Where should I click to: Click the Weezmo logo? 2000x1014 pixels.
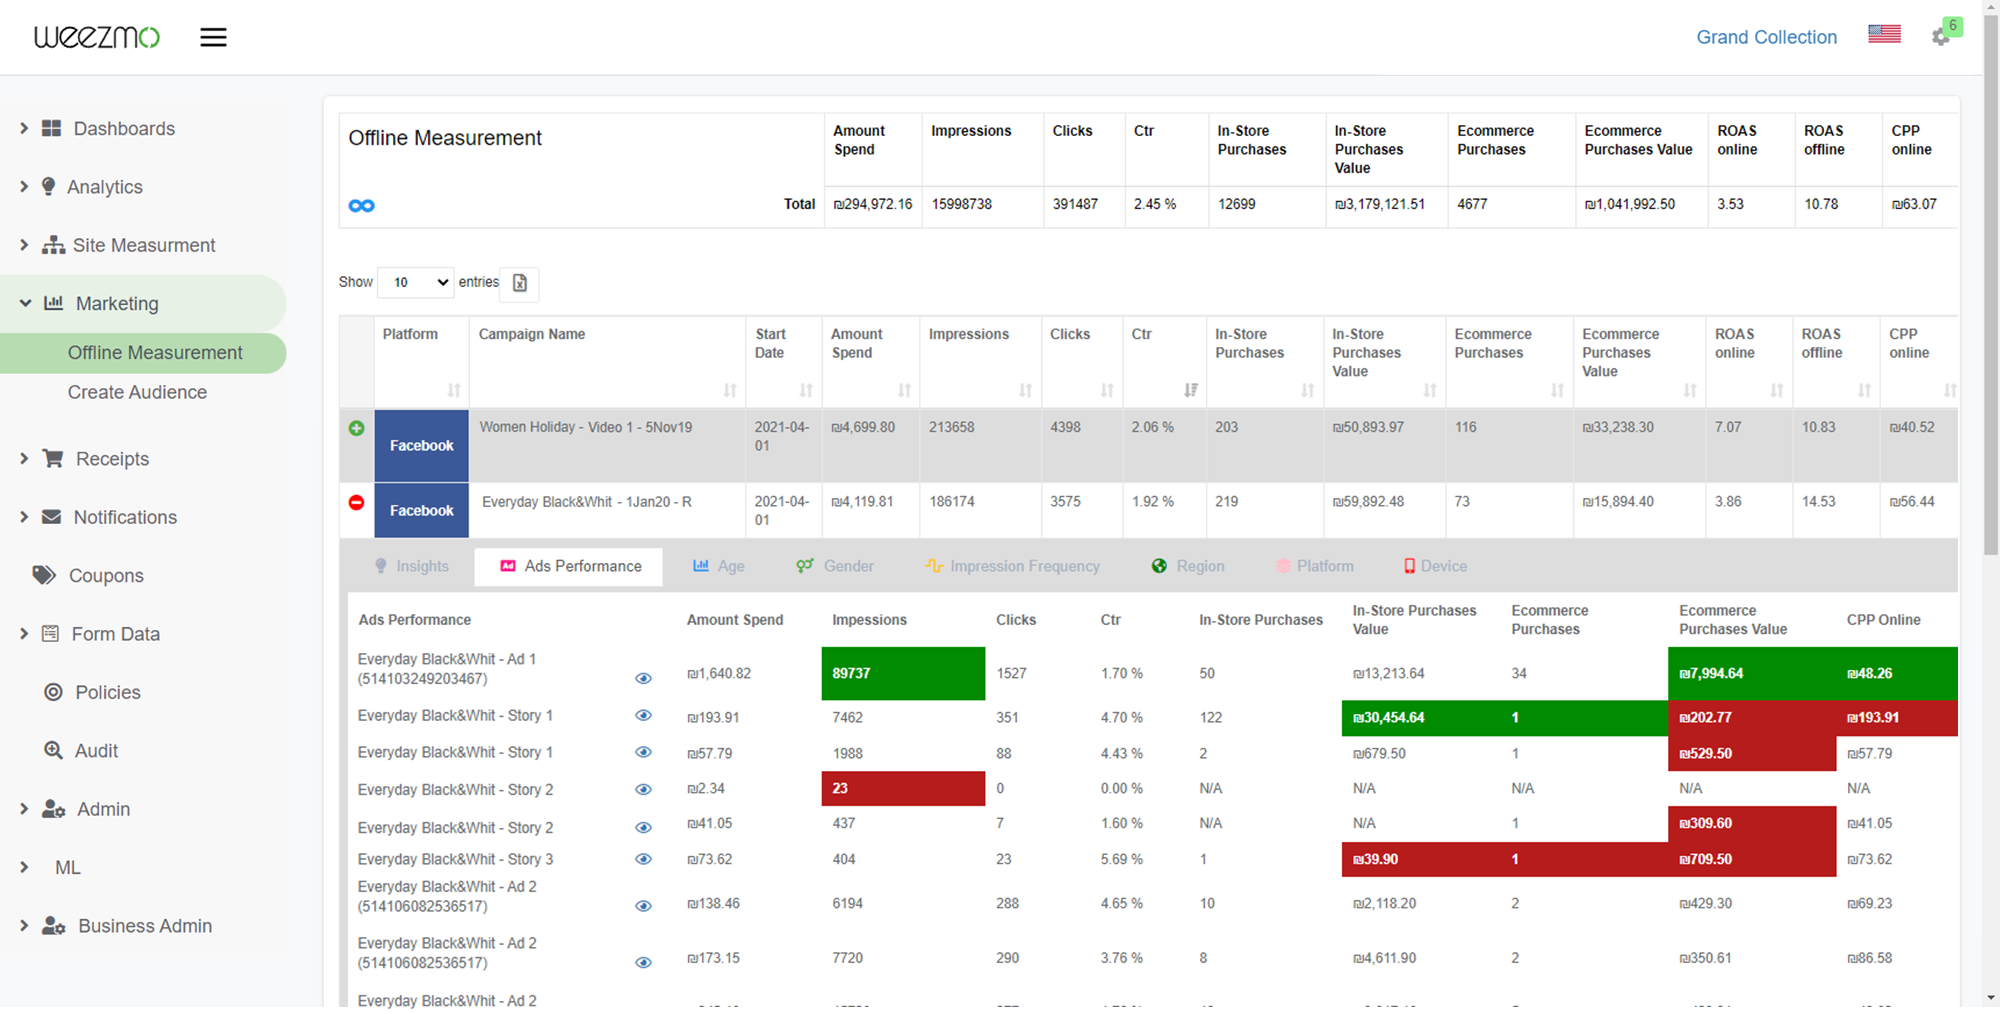pyautogui.click(x=96, y=36)
